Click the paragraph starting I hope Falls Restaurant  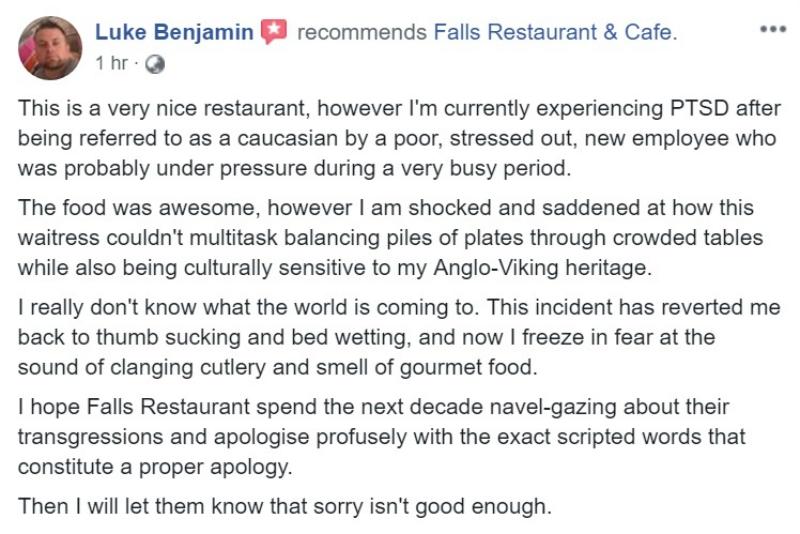pos(382,437)
